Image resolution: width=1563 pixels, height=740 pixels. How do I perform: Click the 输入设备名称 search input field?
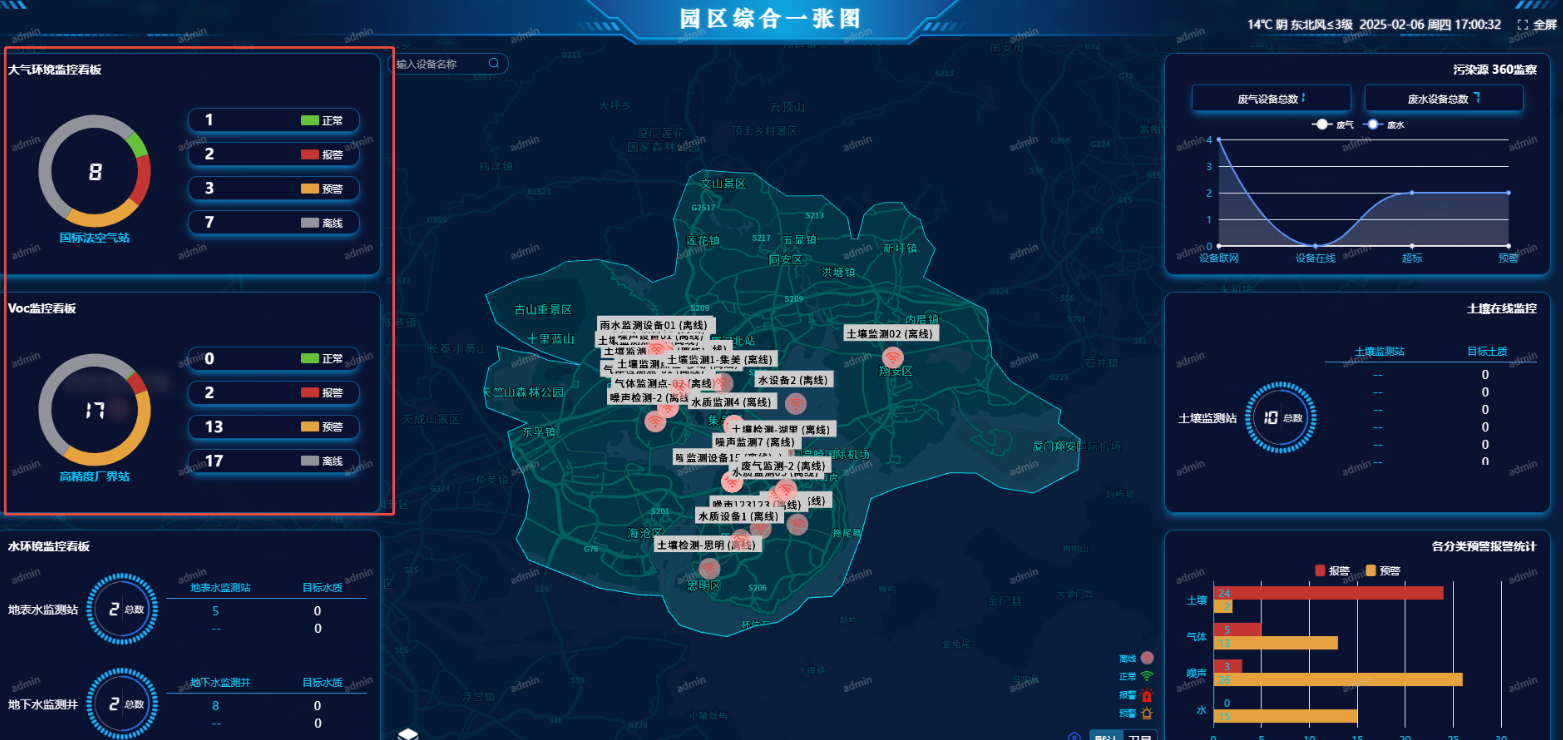(430, 63)
